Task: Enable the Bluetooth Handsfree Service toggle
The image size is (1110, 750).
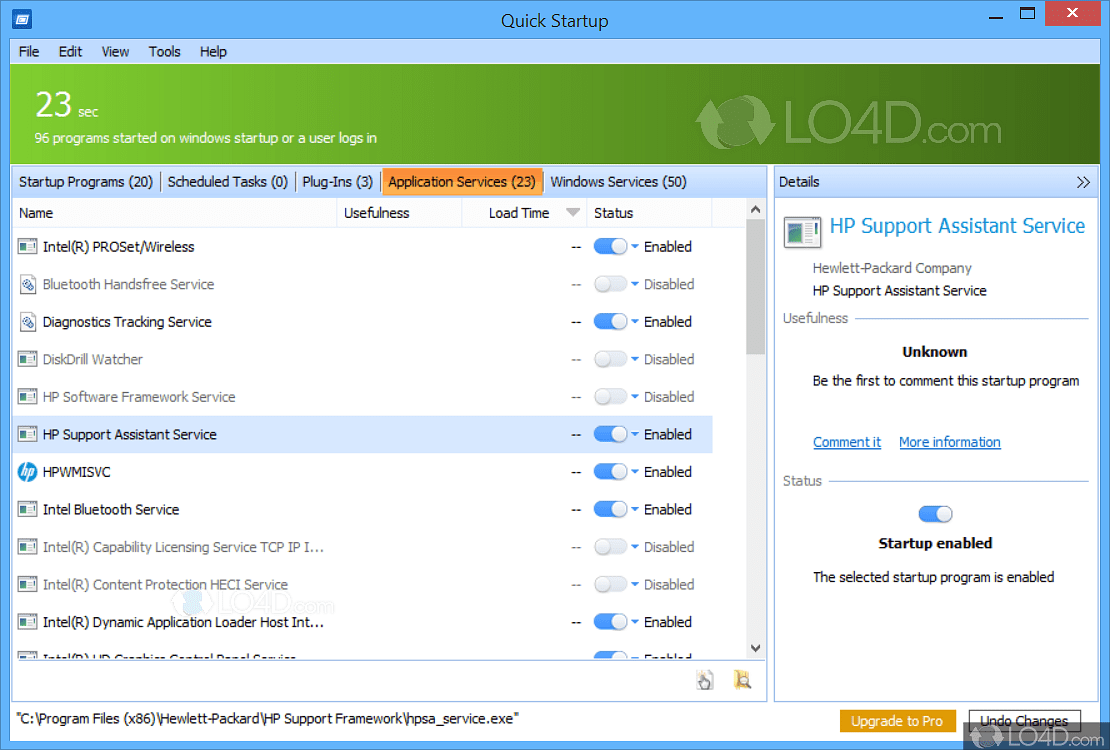Action: pyautogui.click(x=610, y=284)
